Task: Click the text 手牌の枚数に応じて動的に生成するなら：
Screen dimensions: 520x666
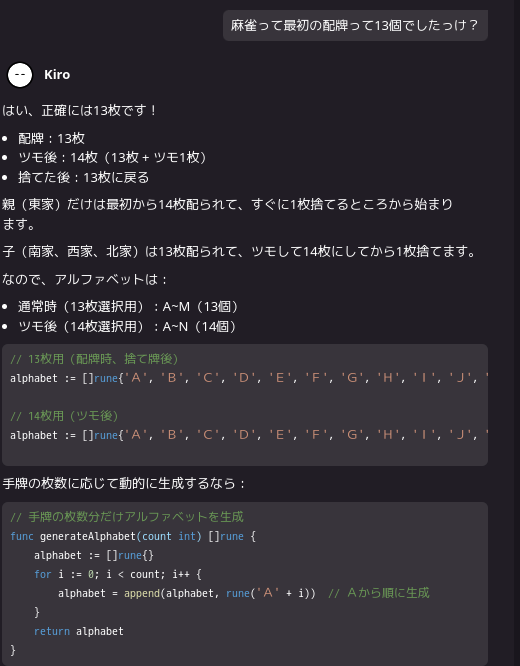Action: [x=124, y=483]
